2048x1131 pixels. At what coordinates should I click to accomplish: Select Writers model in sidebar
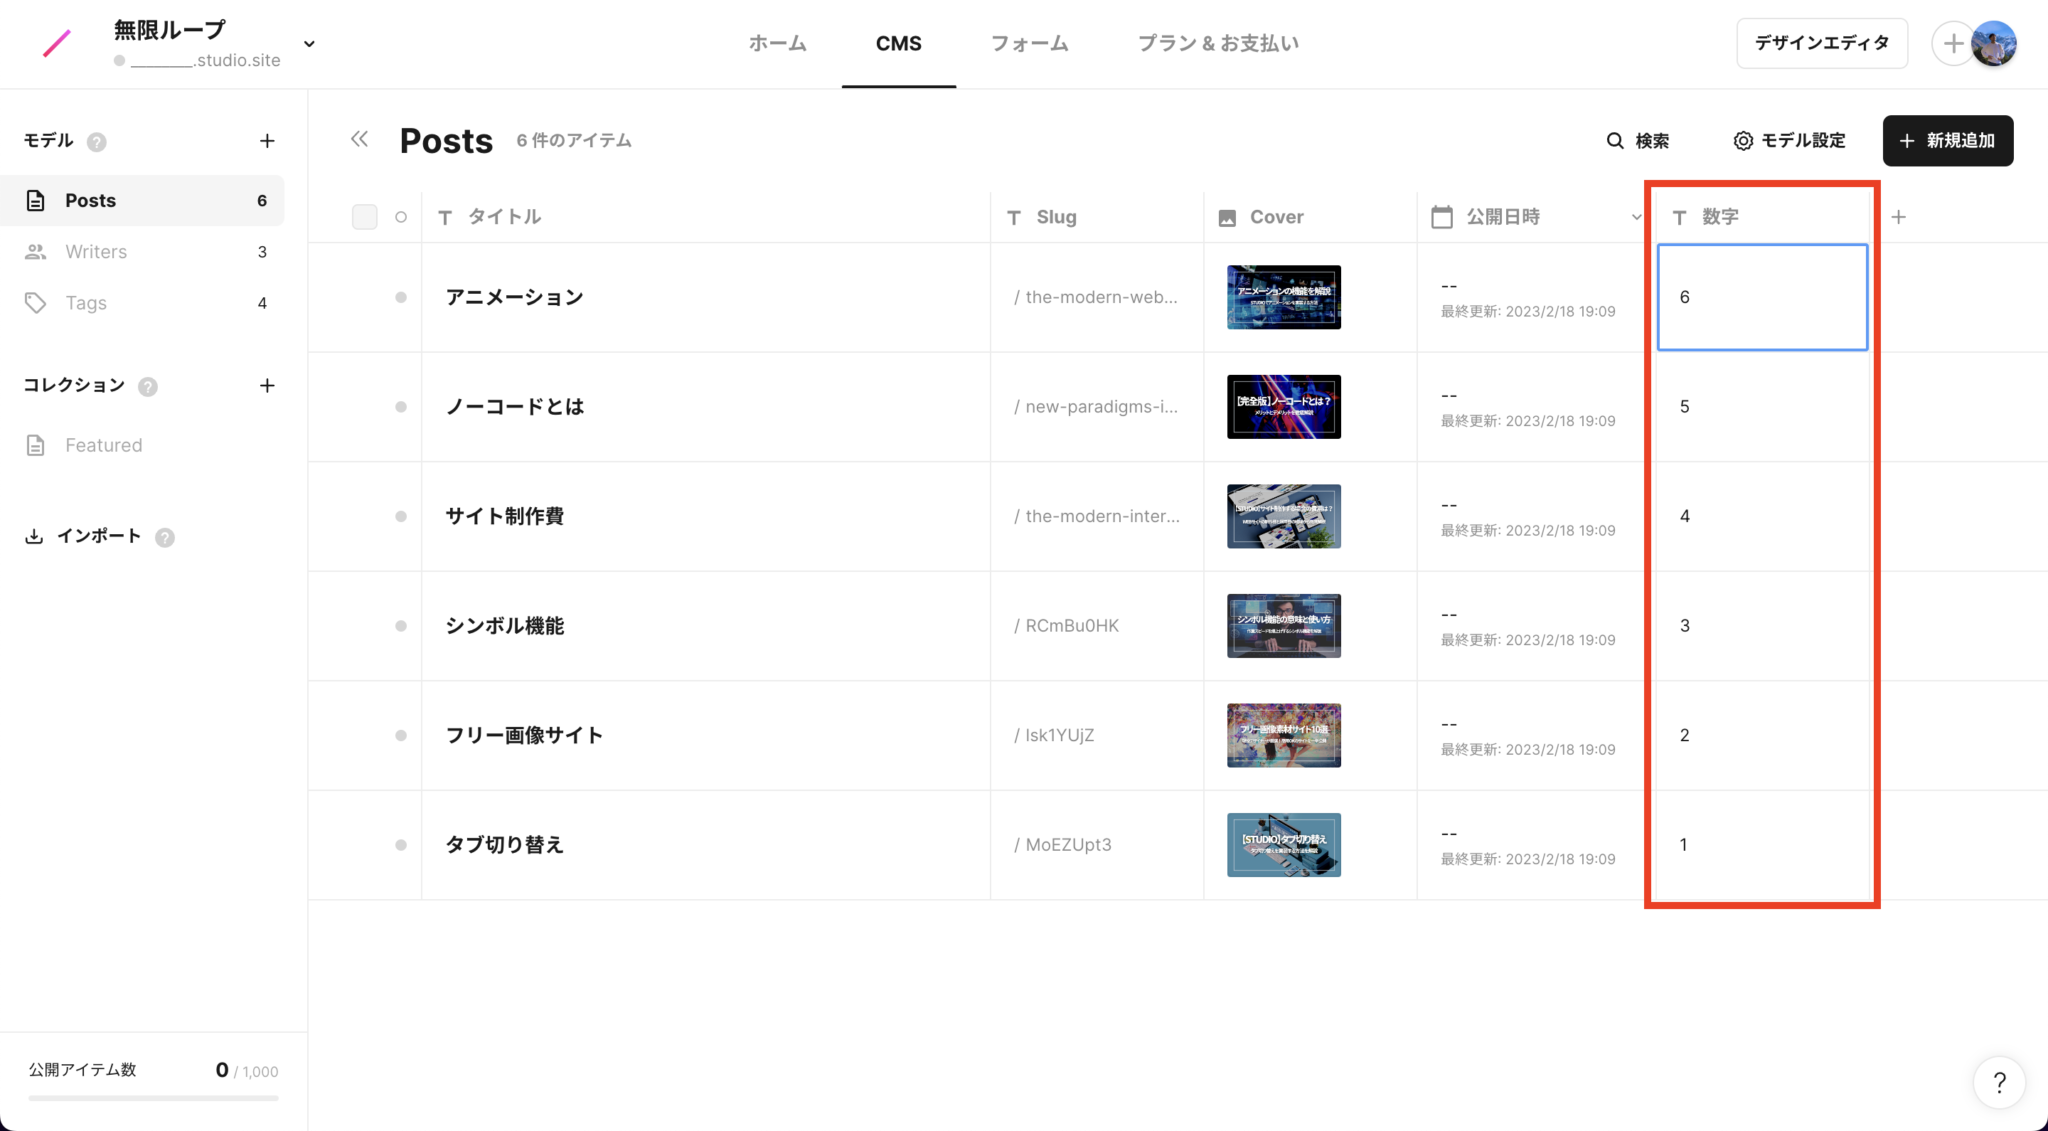click(96, 252)
